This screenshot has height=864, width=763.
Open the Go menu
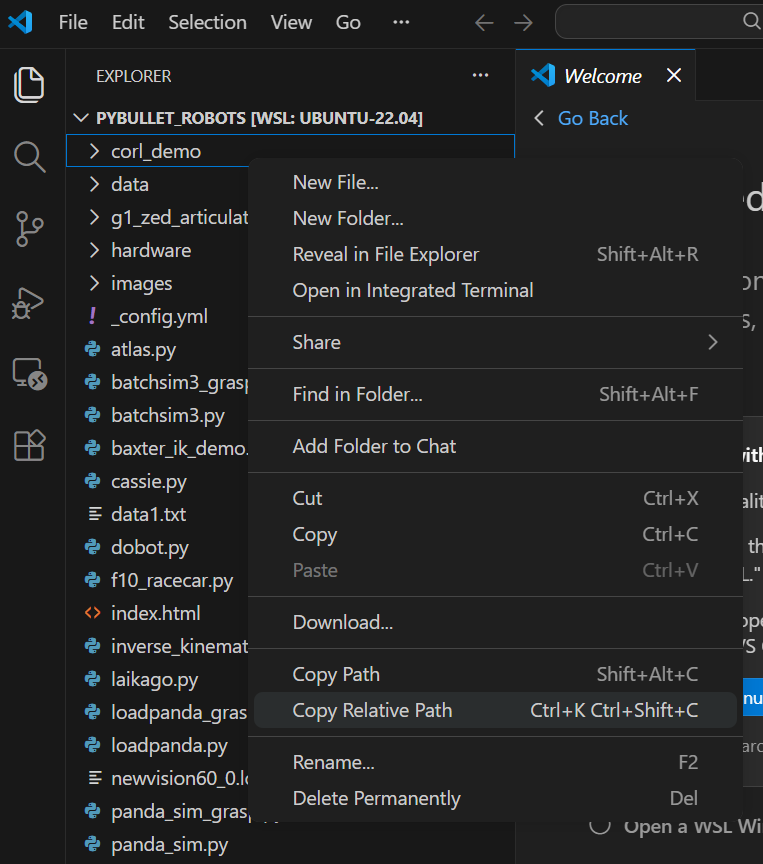coord(347,21)
